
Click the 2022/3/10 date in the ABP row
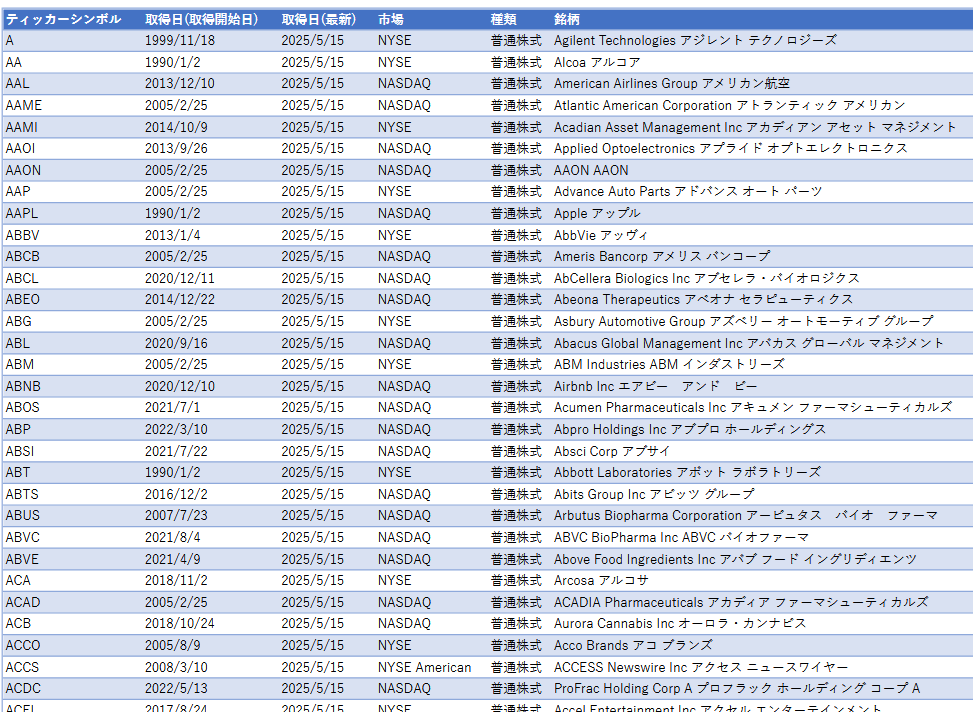[x=176, y=429]
